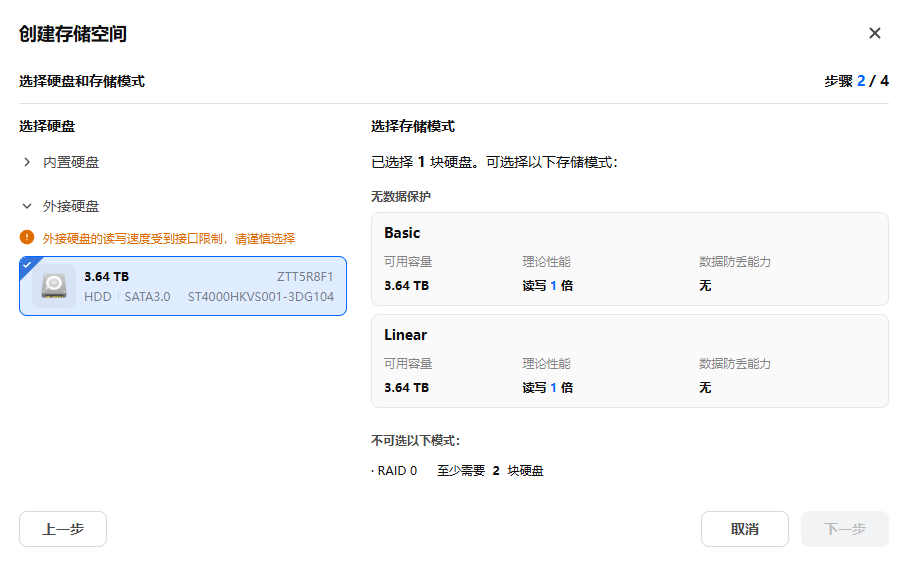The width and height of the screenshot is (910, 569).
Task: Click the 步骤 2 / 4 step indicator
Action: (x=857, y=81)
